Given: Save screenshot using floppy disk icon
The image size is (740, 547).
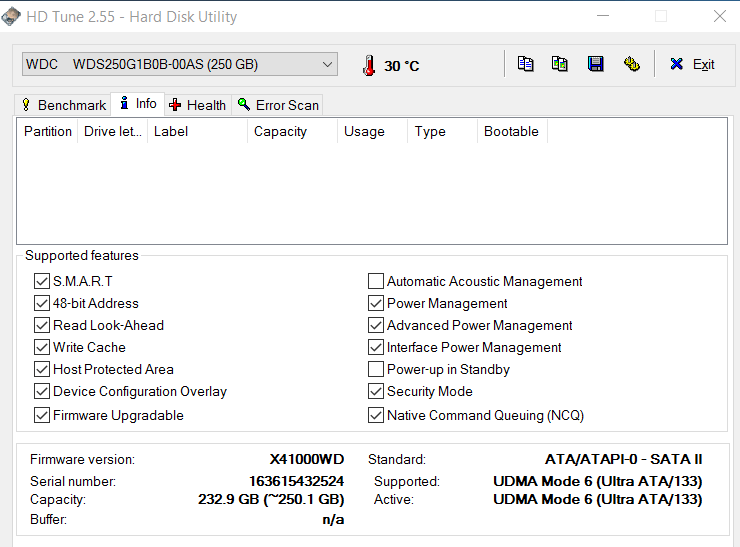Looking at the screenshot, I should coord(596,64).
